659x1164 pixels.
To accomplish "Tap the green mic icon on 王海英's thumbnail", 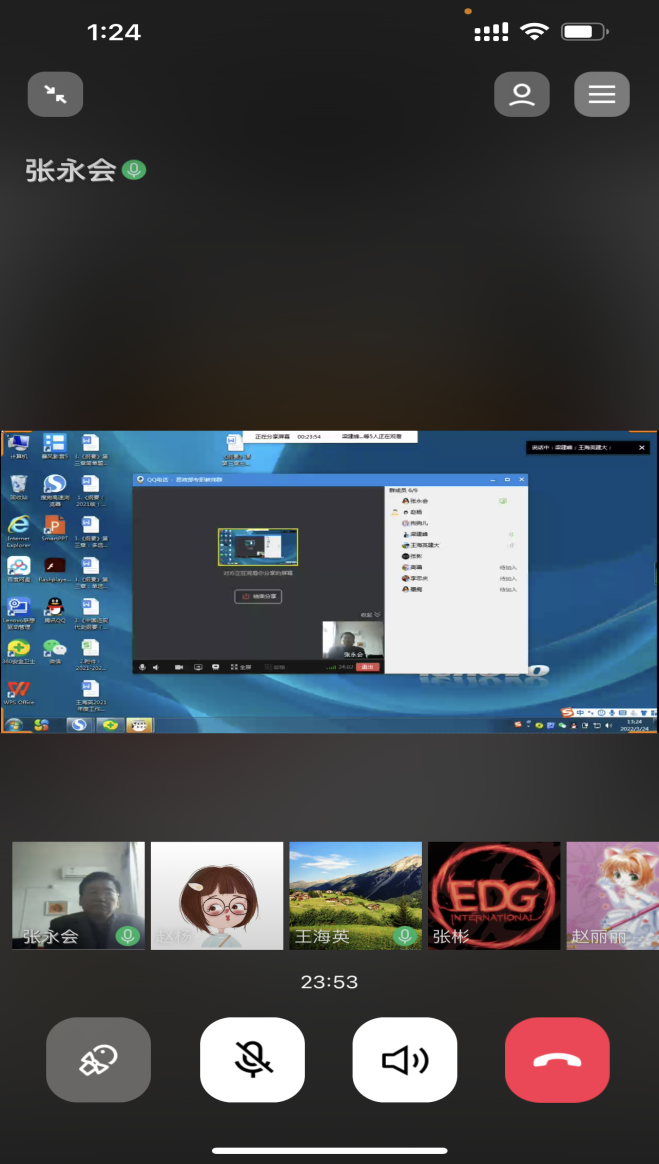I will [x=405, y=936].
